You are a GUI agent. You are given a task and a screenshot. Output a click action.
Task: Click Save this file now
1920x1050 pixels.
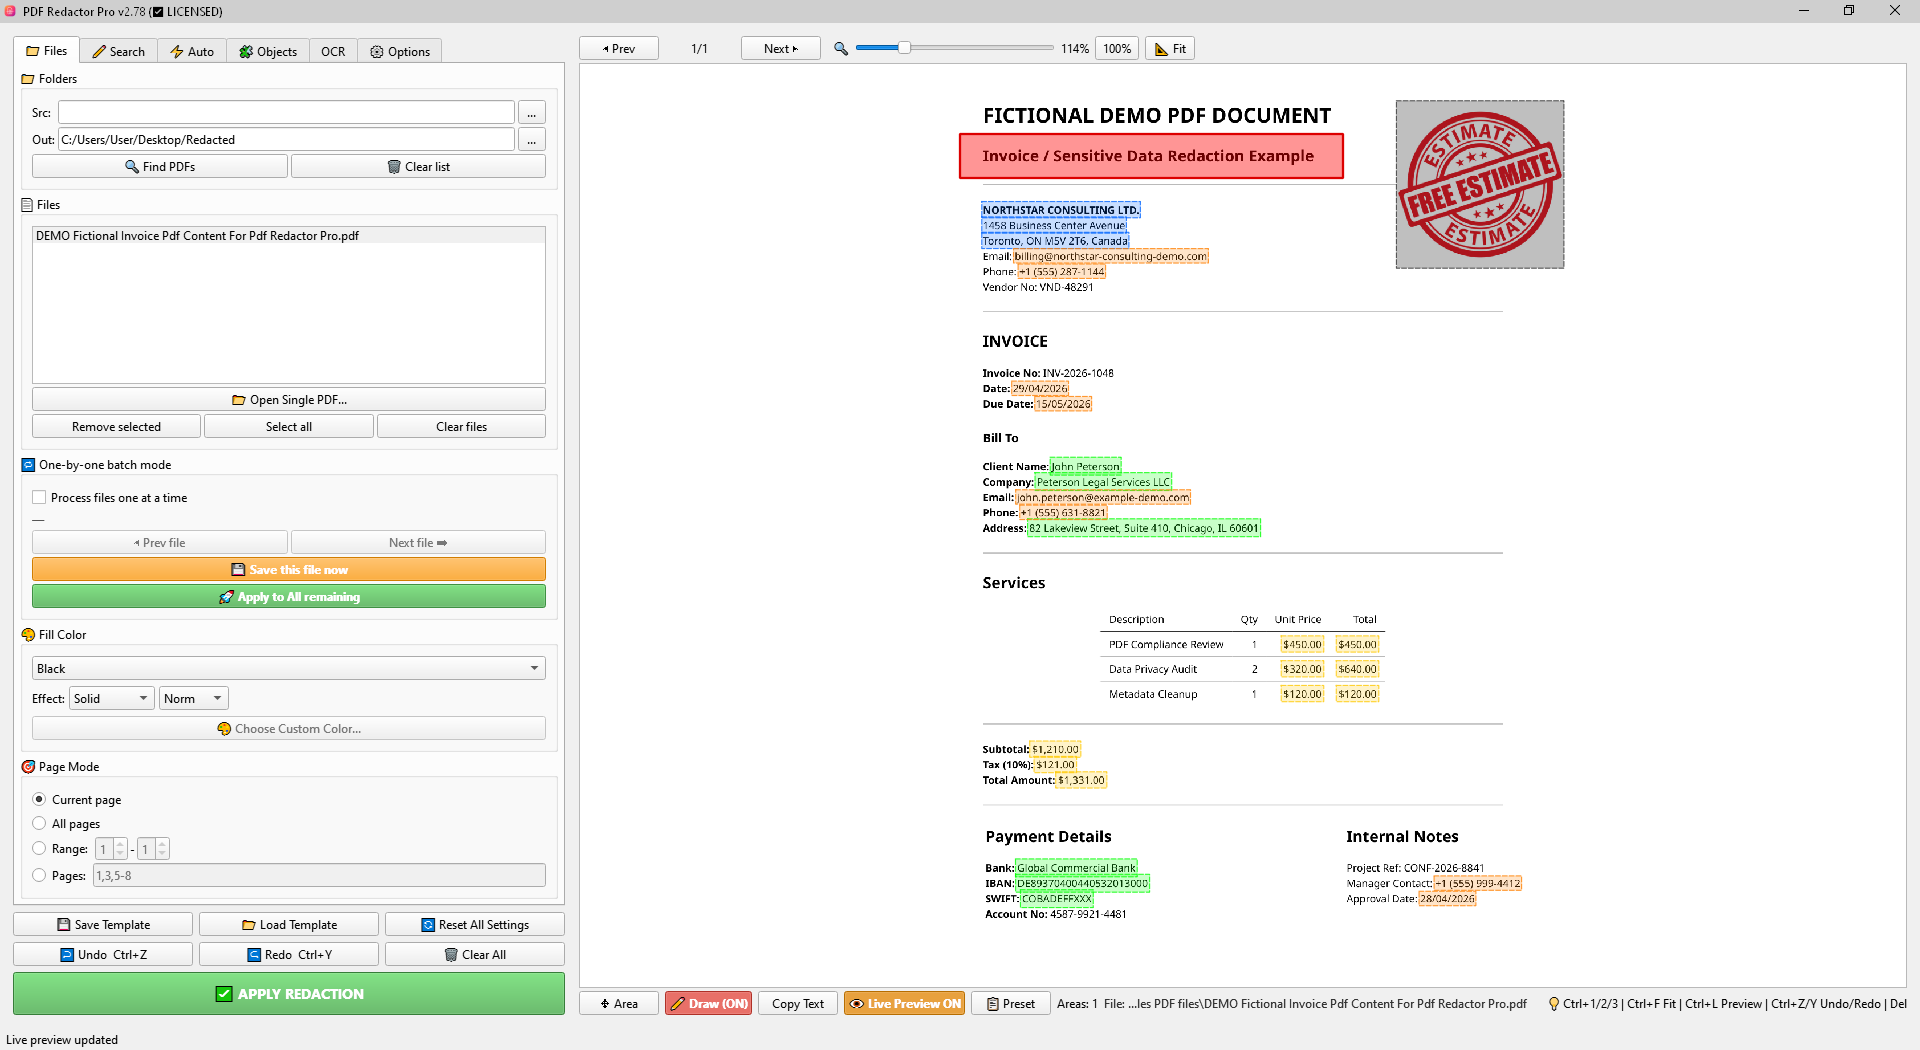coord(289,569)
